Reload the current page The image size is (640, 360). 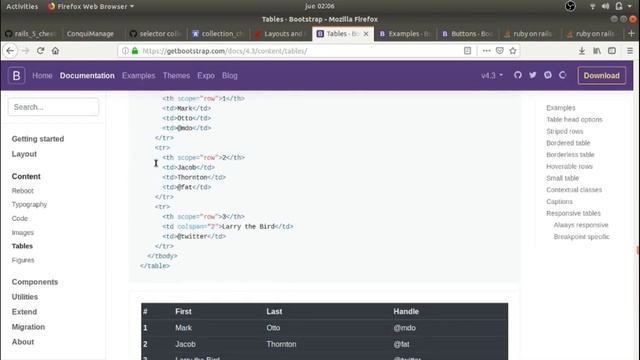point(40,51)
